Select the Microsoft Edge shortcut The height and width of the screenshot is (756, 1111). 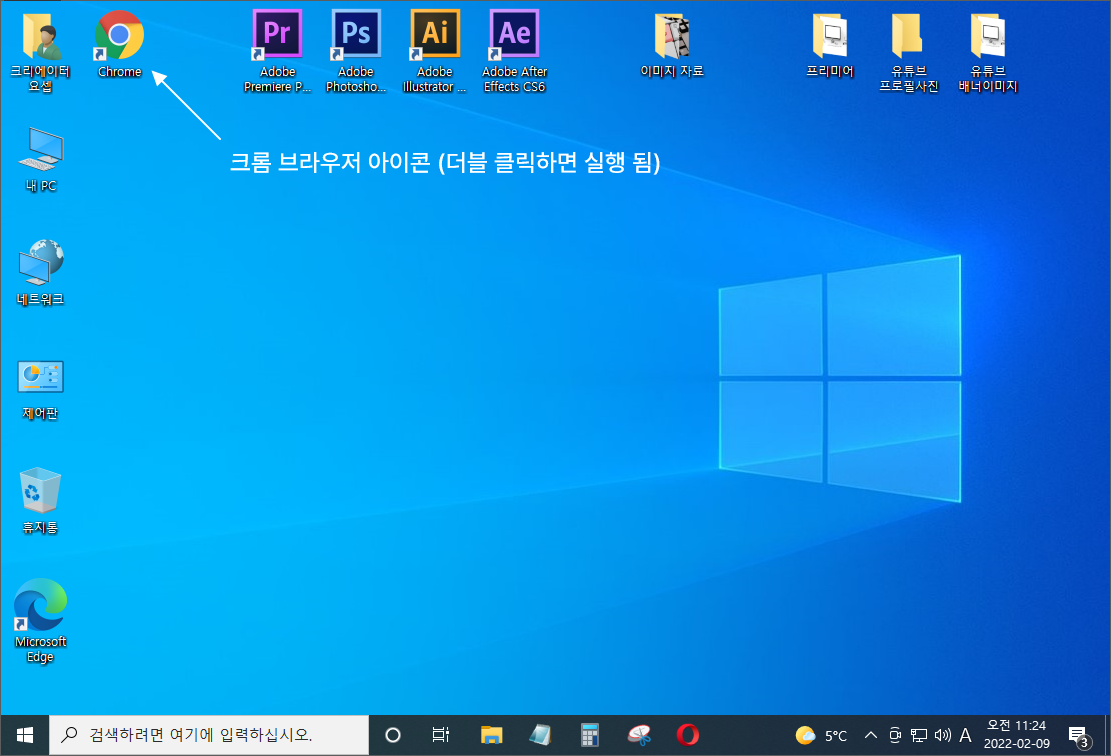pos(40,621)
